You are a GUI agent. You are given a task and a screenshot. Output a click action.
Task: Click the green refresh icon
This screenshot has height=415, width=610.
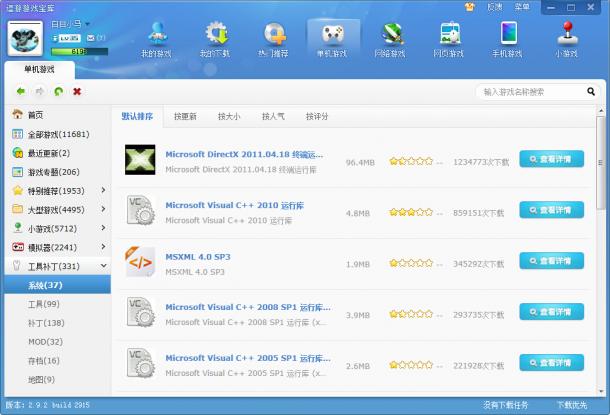[58, 91]
